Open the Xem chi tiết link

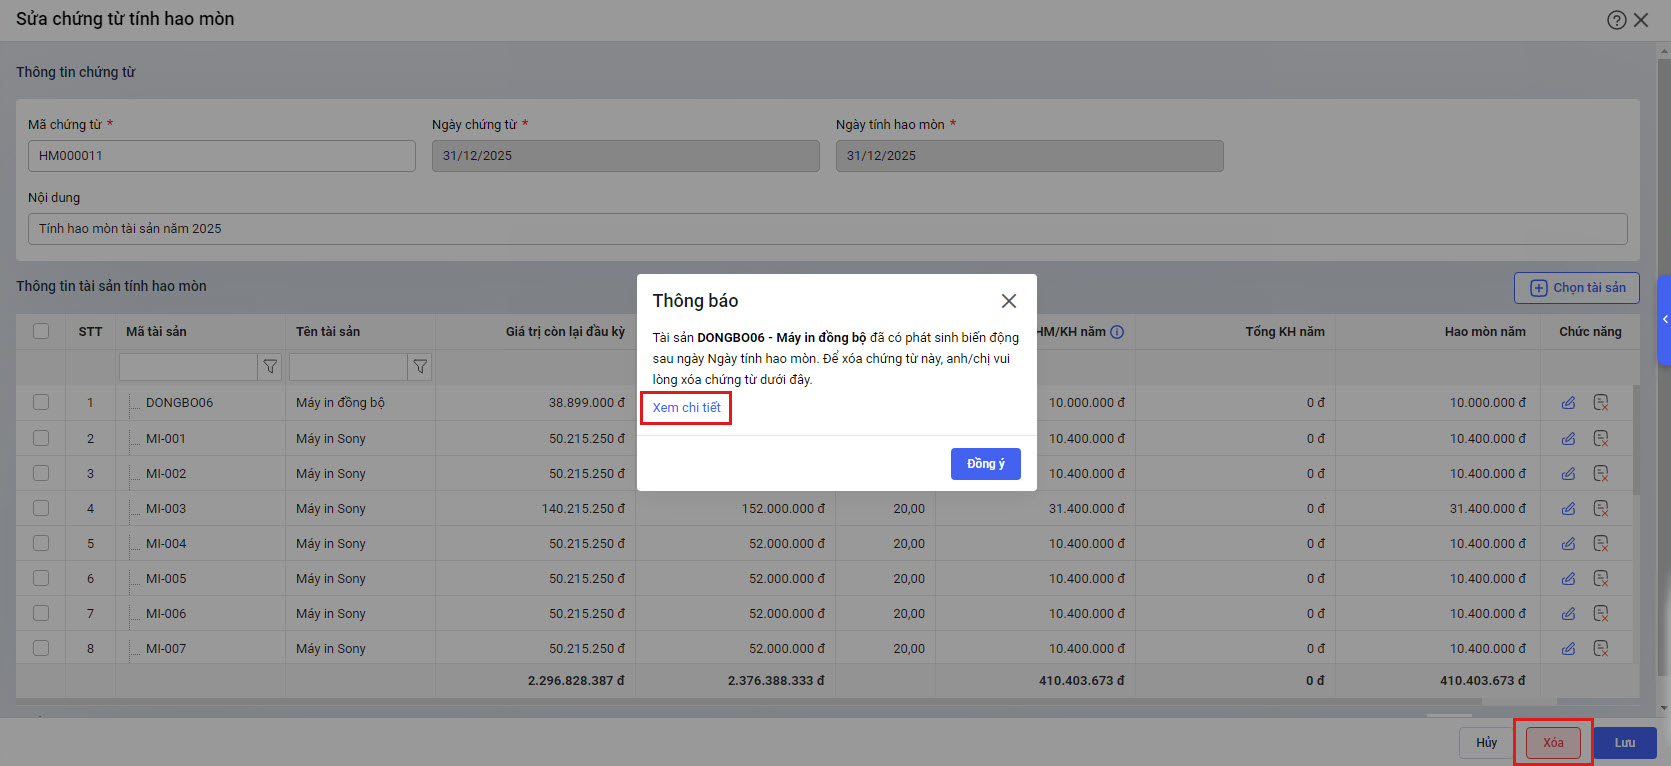[x=686, y=408]
